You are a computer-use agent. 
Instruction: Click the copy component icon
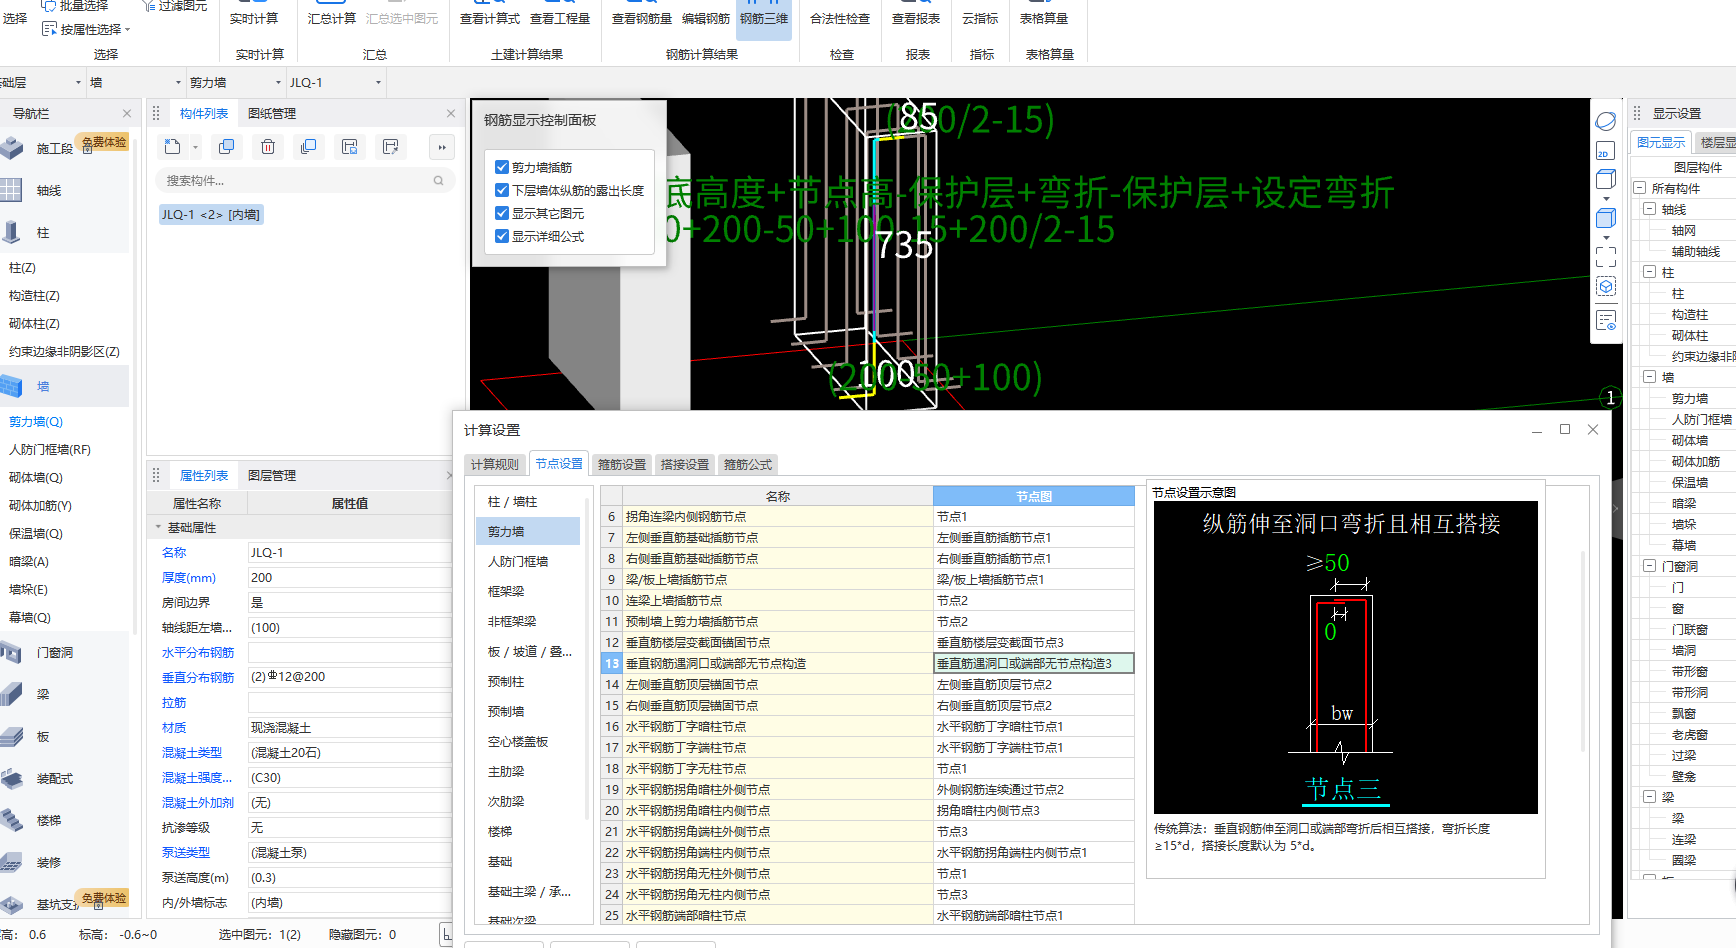(227, 147)
